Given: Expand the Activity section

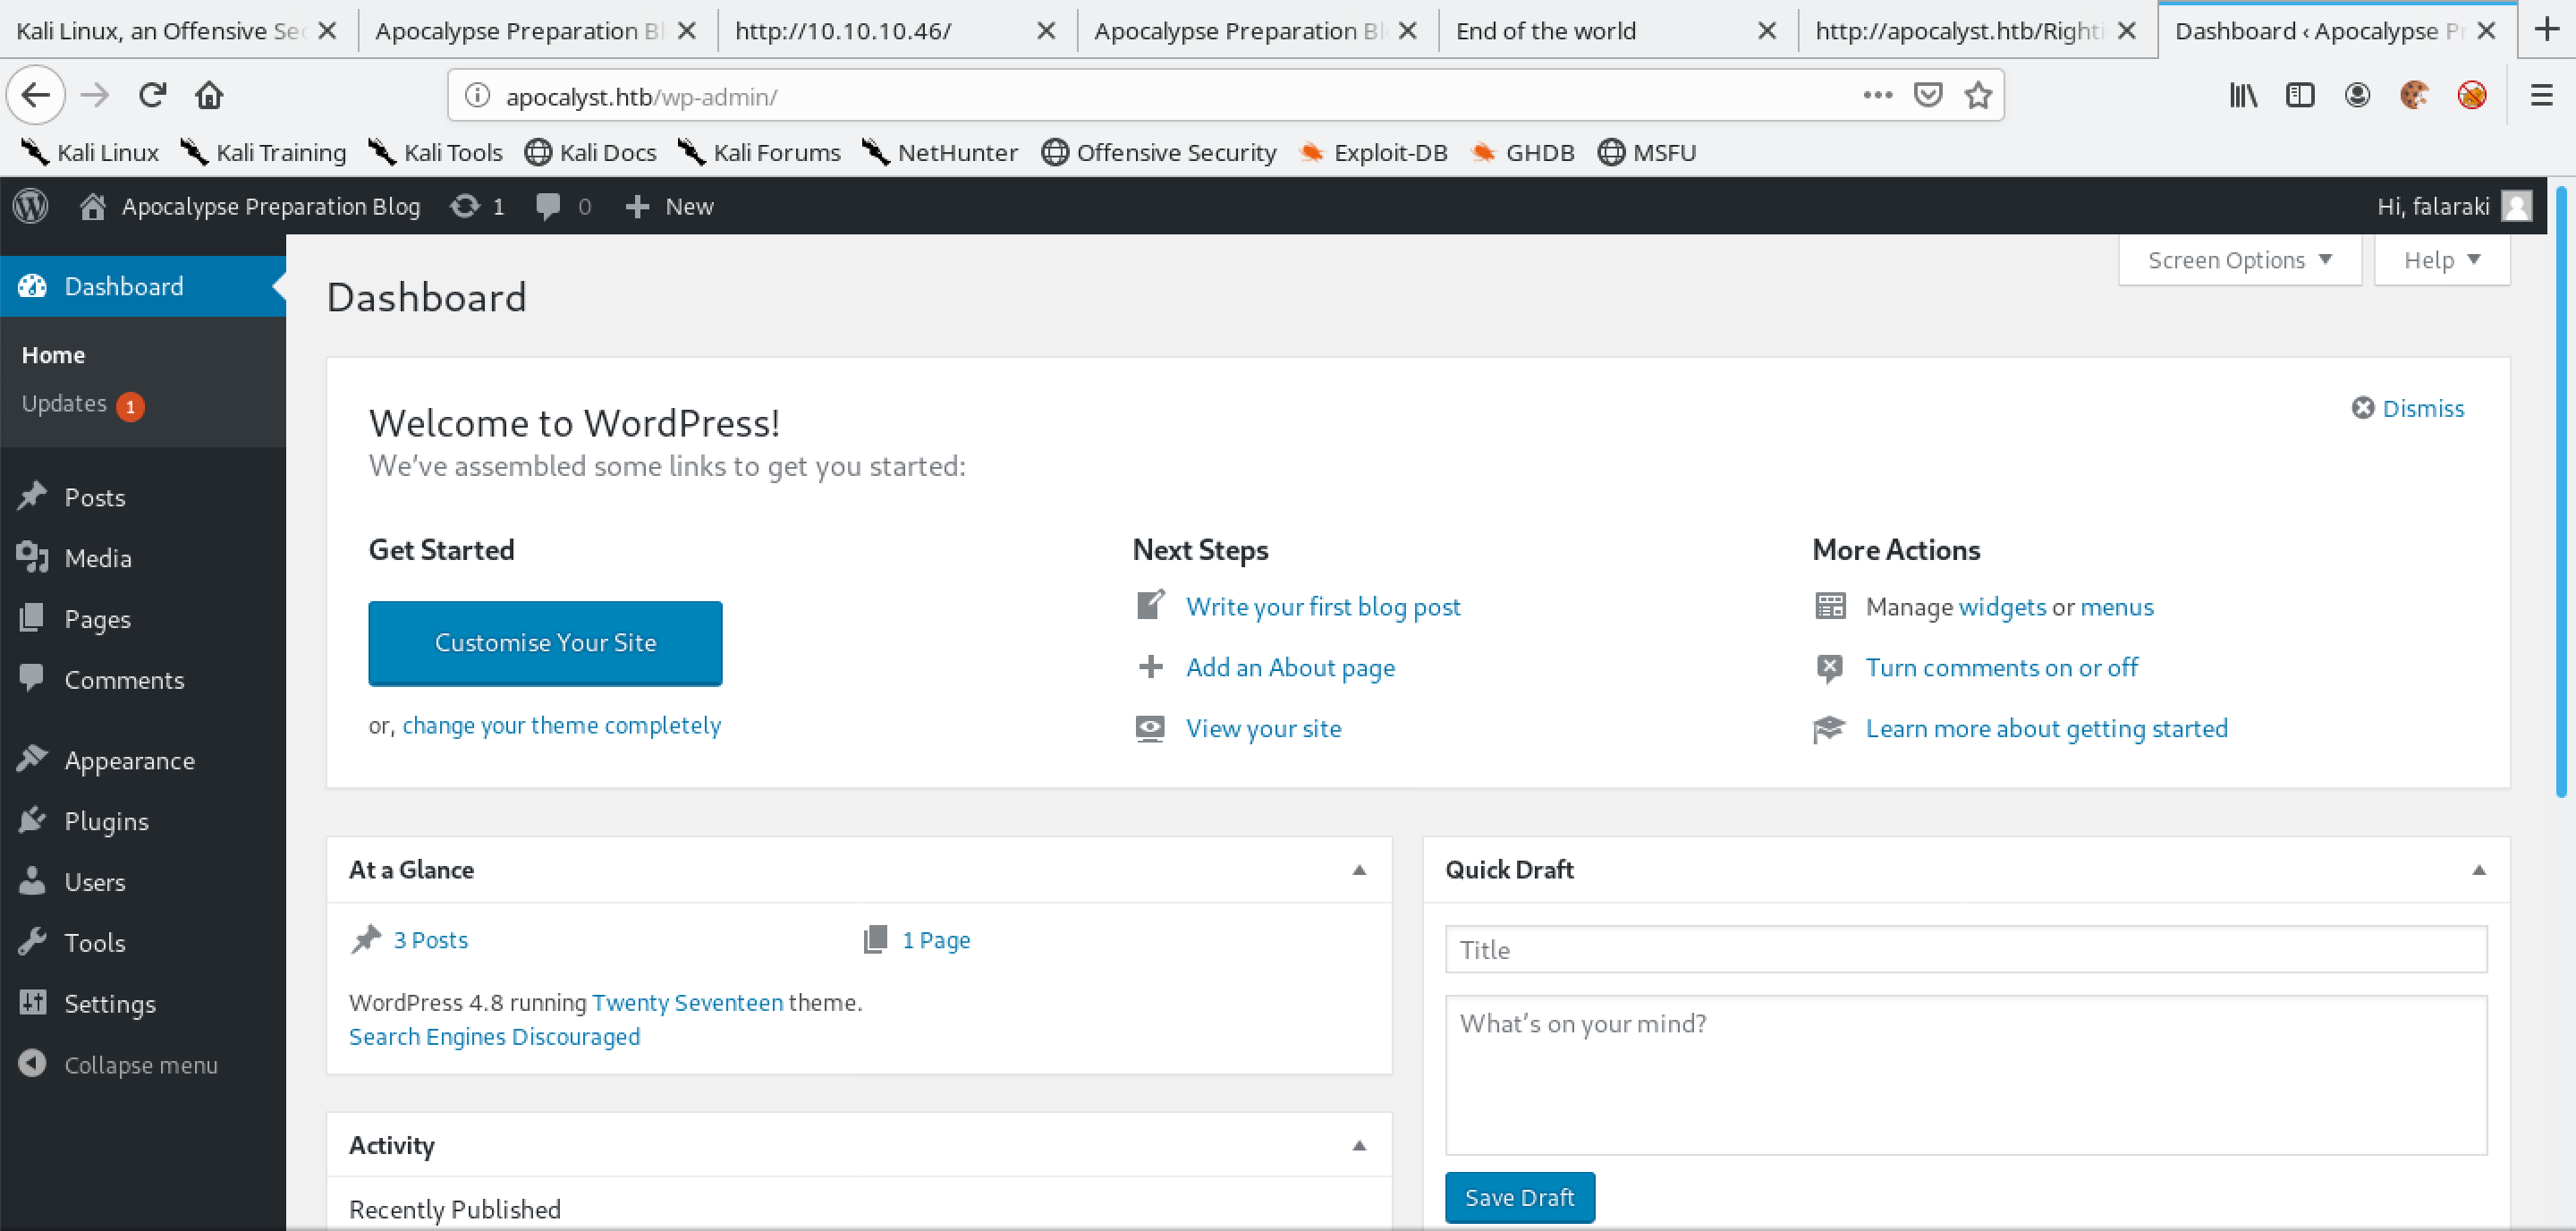Looking at the screenshot, I should (1360, 1145).
